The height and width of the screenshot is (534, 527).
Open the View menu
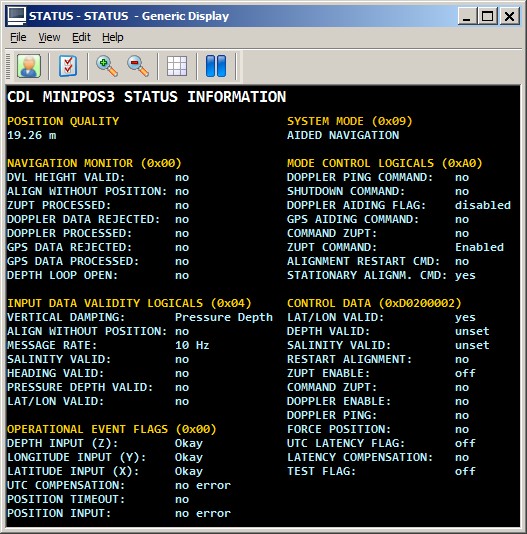pos(49,37)
